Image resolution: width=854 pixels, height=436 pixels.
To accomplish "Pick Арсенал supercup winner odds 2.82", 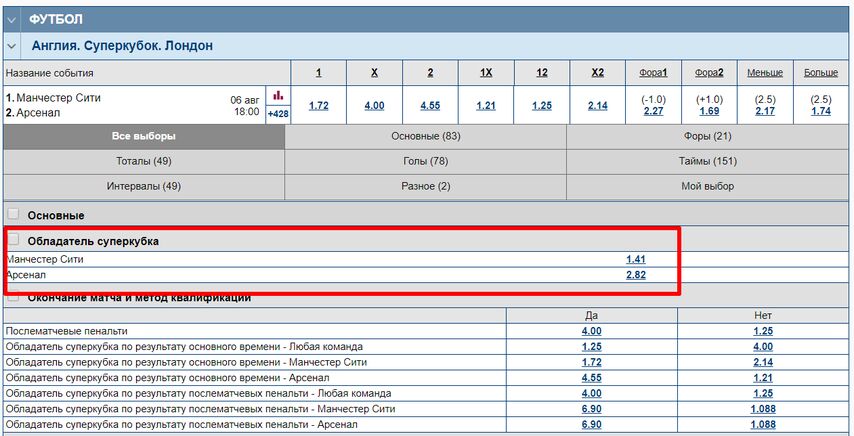I will click(636, 275).
